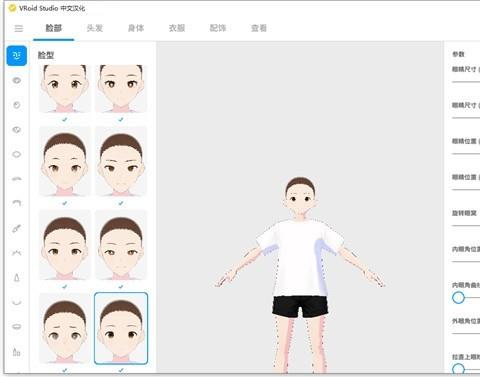Click the 脸型 panel heading
Viewport: 480px width, 377px height.
[46, 55]
